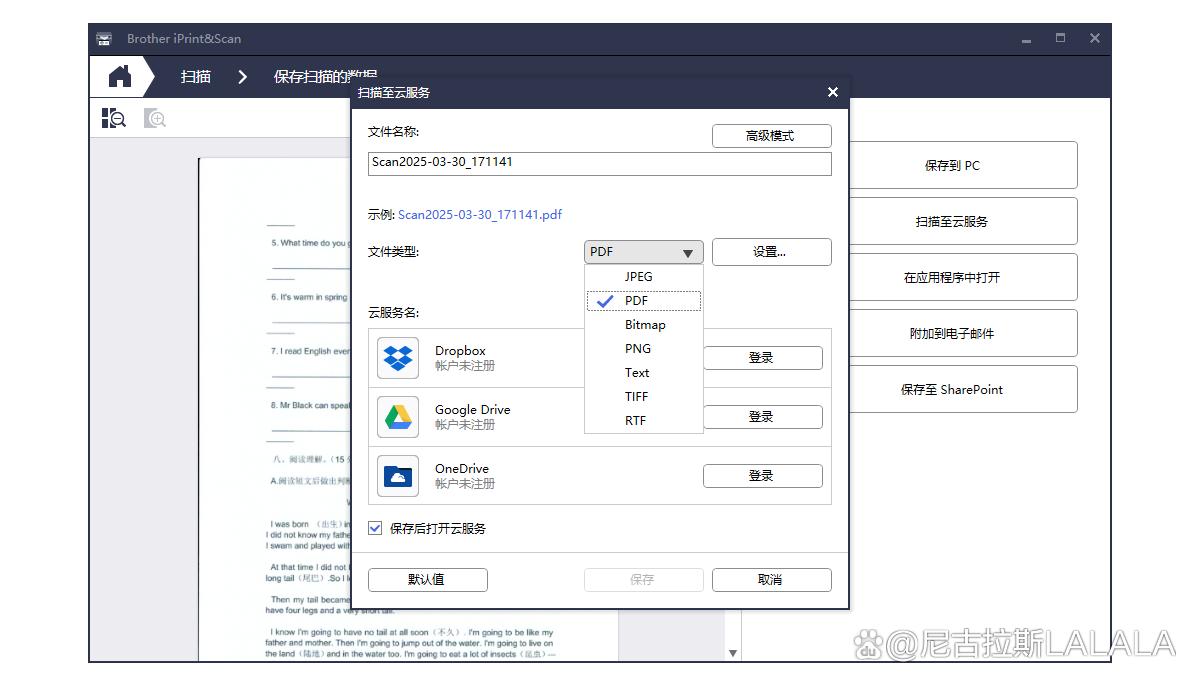The image size is (1200, 686).
Task: Select TIFF from file type list
Action: click(x=643, y=397)
